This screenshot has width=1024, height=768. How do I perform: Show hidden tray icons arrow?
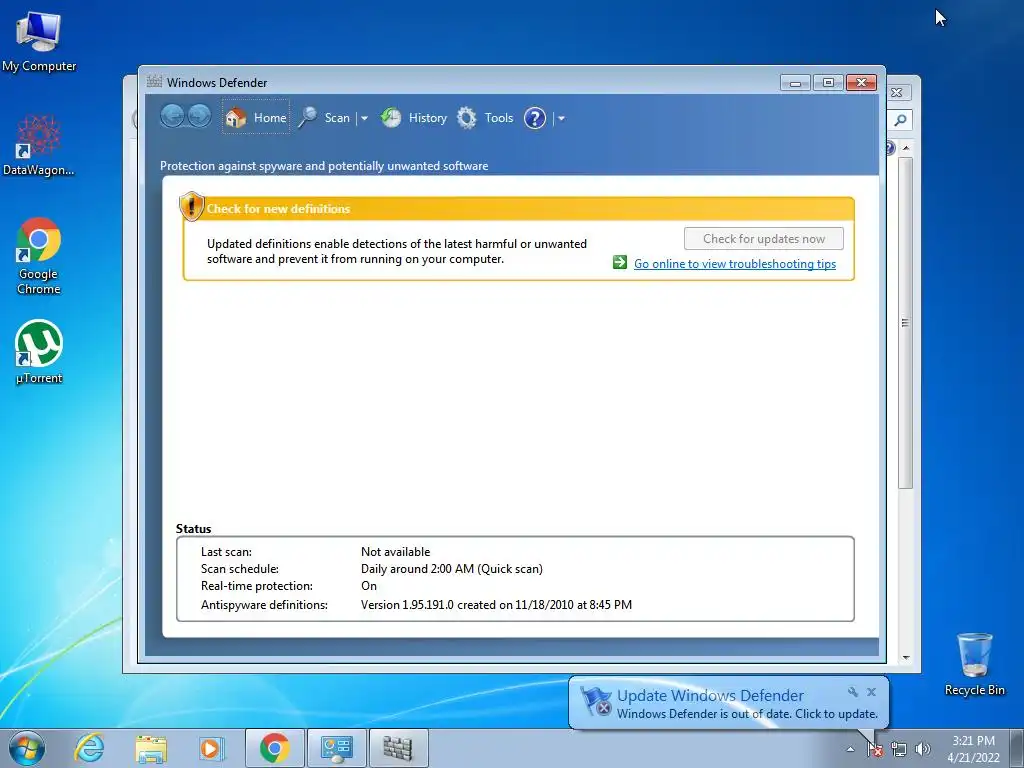[850, 749]
